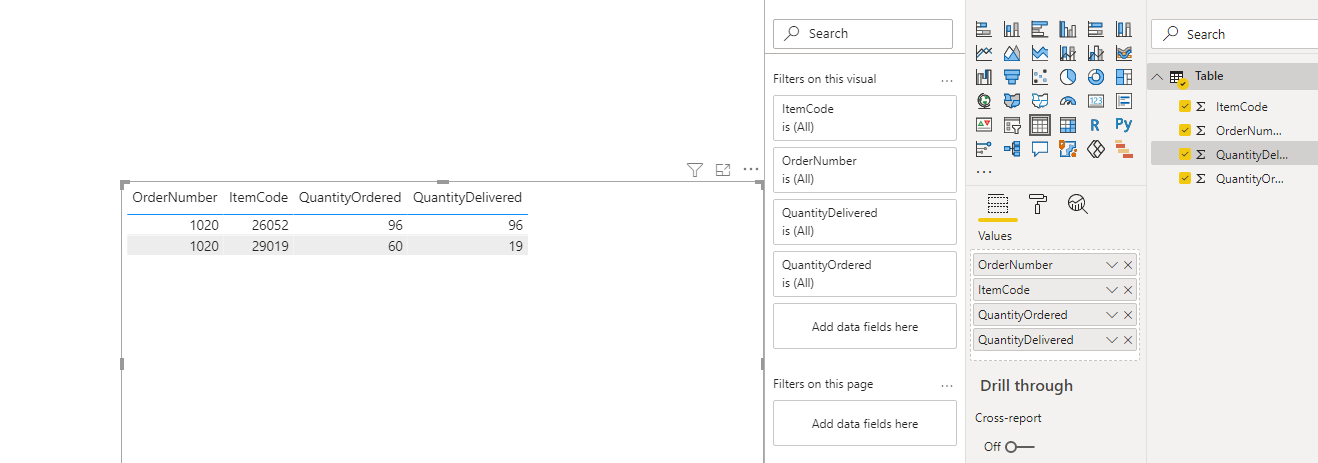Switch to the Fields tab in Visualizations
Image resolution: width=1318 pixels, height=463 pixels.
[997, 204]
